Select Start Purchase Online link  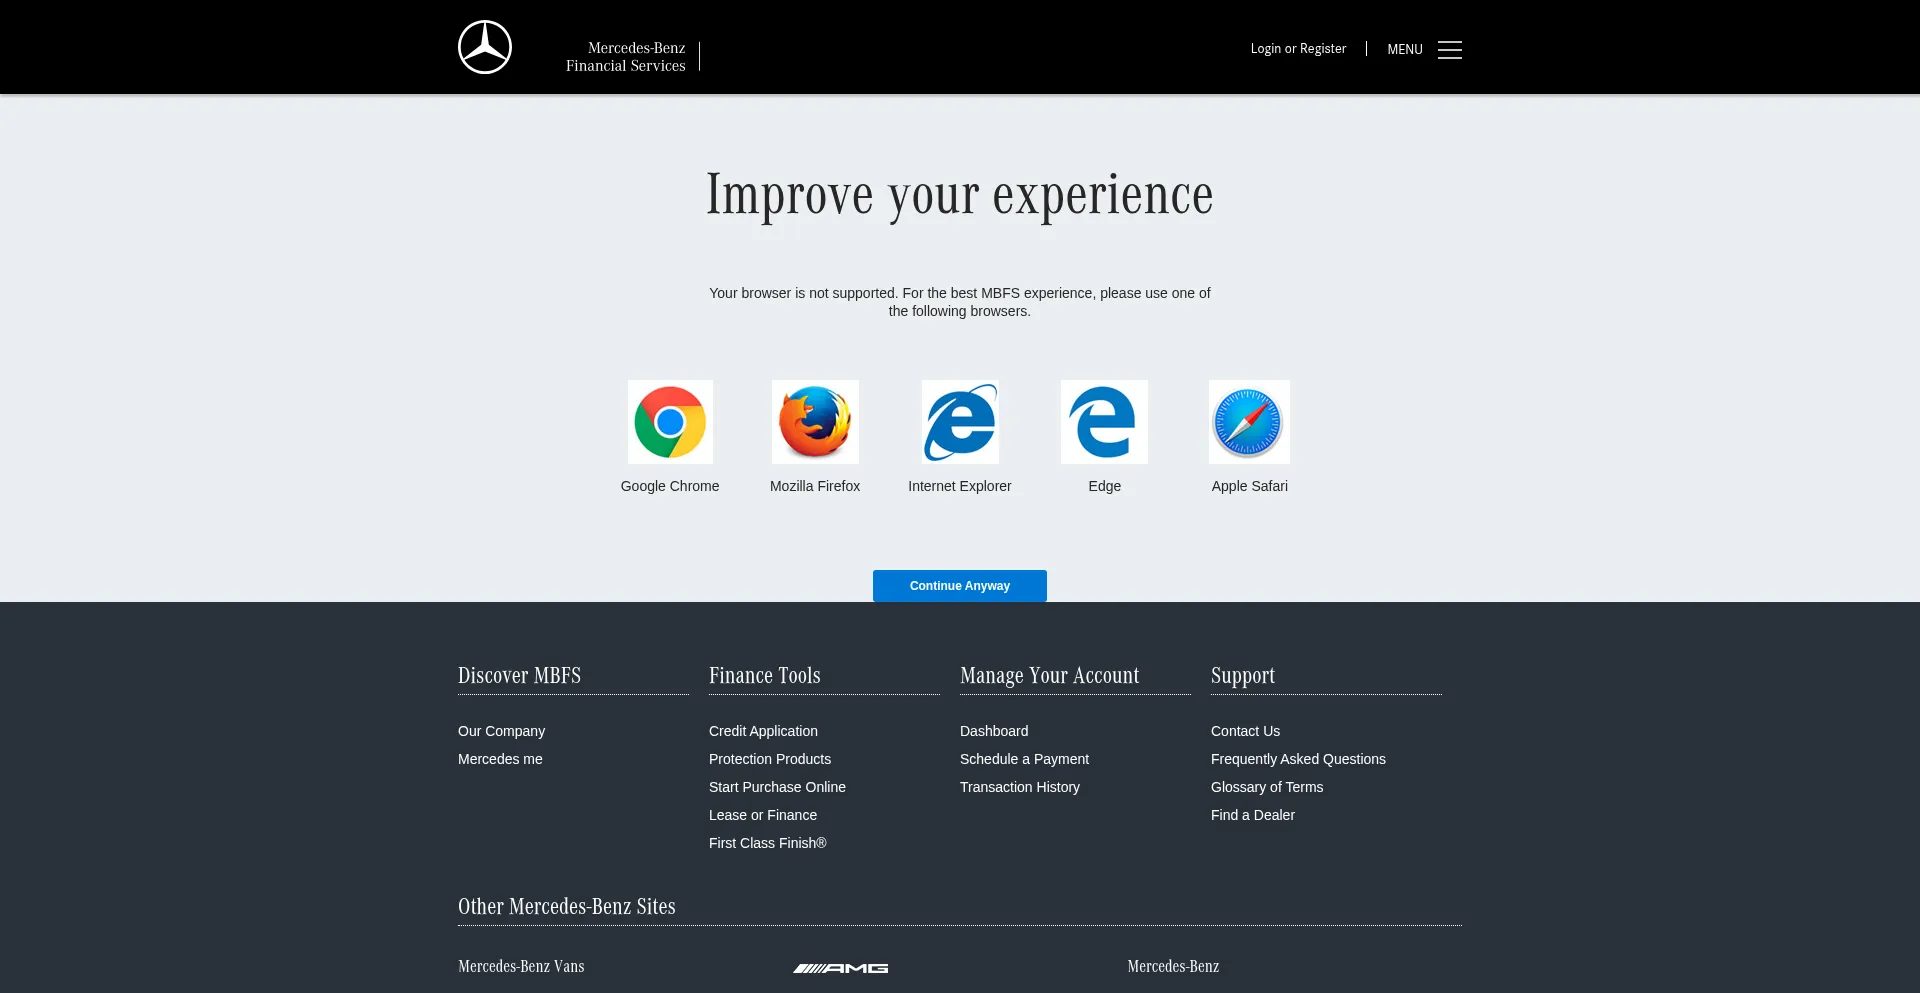777,787
